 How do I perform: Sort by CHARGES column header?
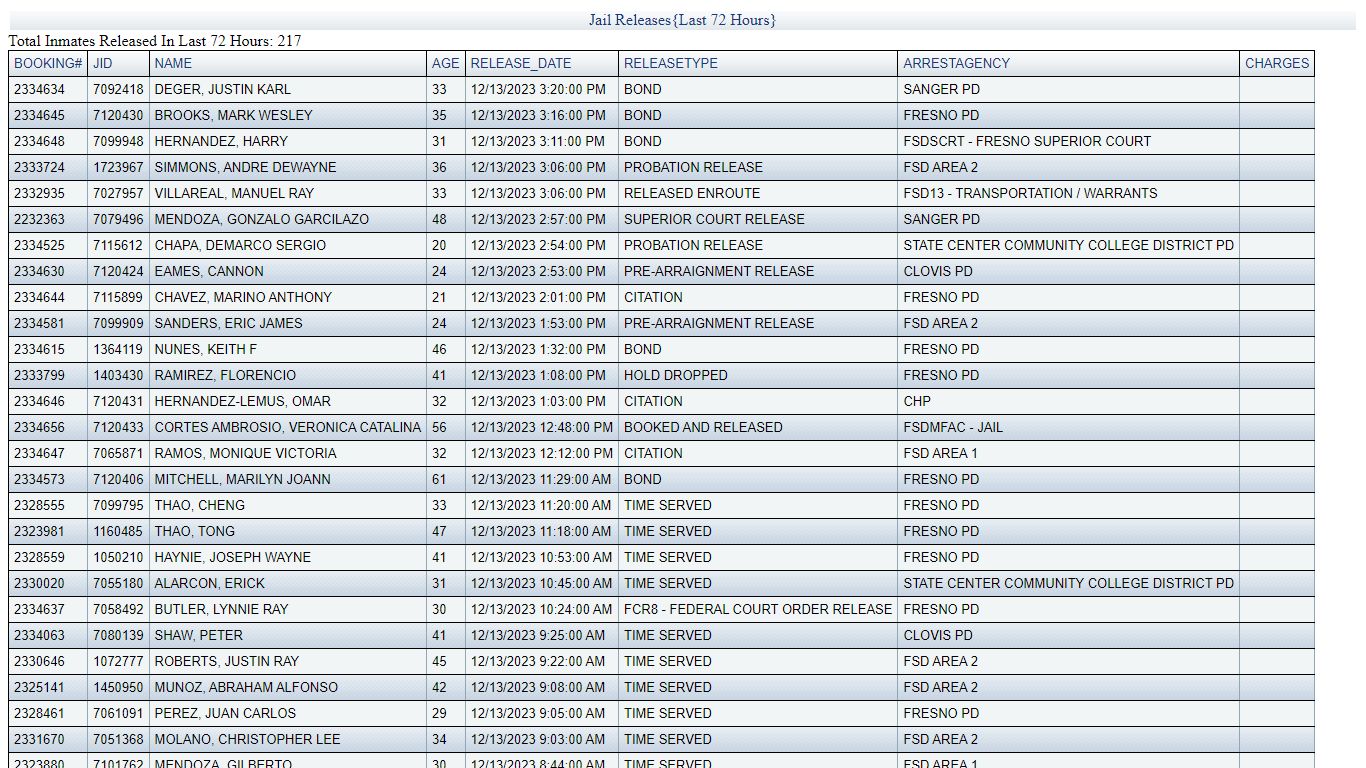pos(1277,63)
